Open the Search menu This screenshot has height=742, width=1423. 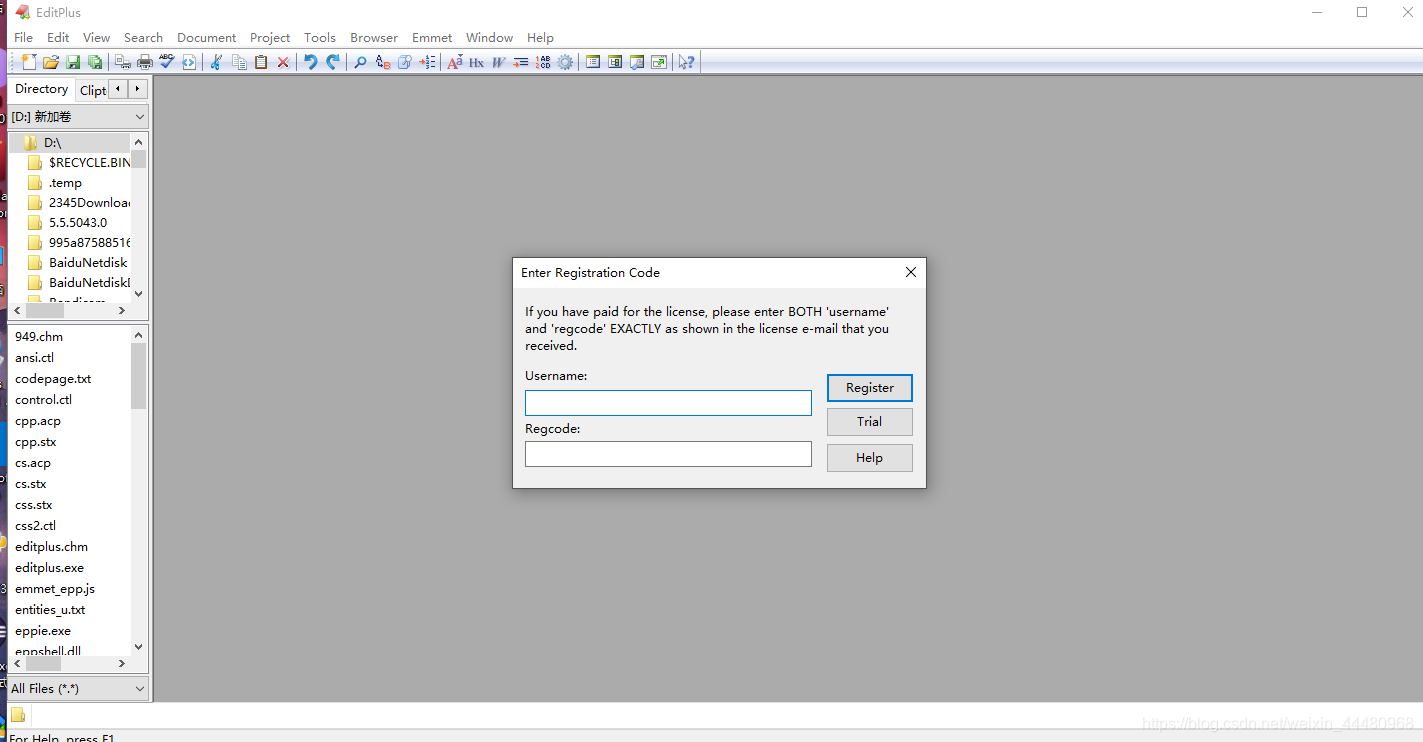coord(143,37)
